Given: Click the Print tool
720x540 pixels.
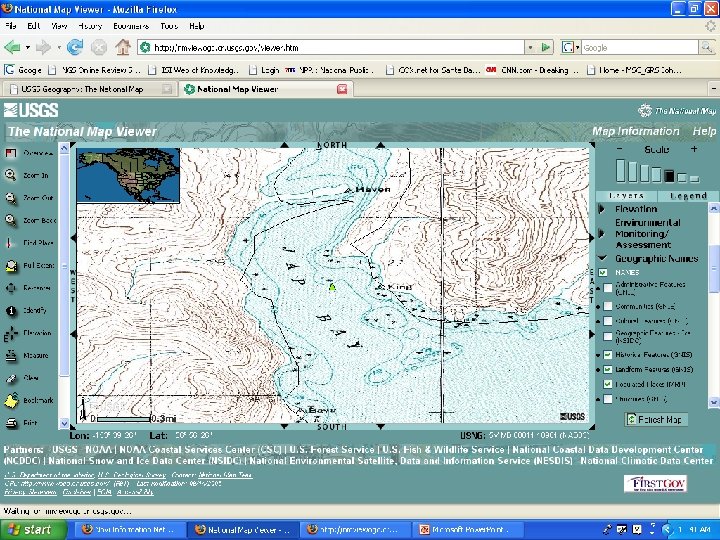Looking at the screenshot, I should tap(11, 423).
